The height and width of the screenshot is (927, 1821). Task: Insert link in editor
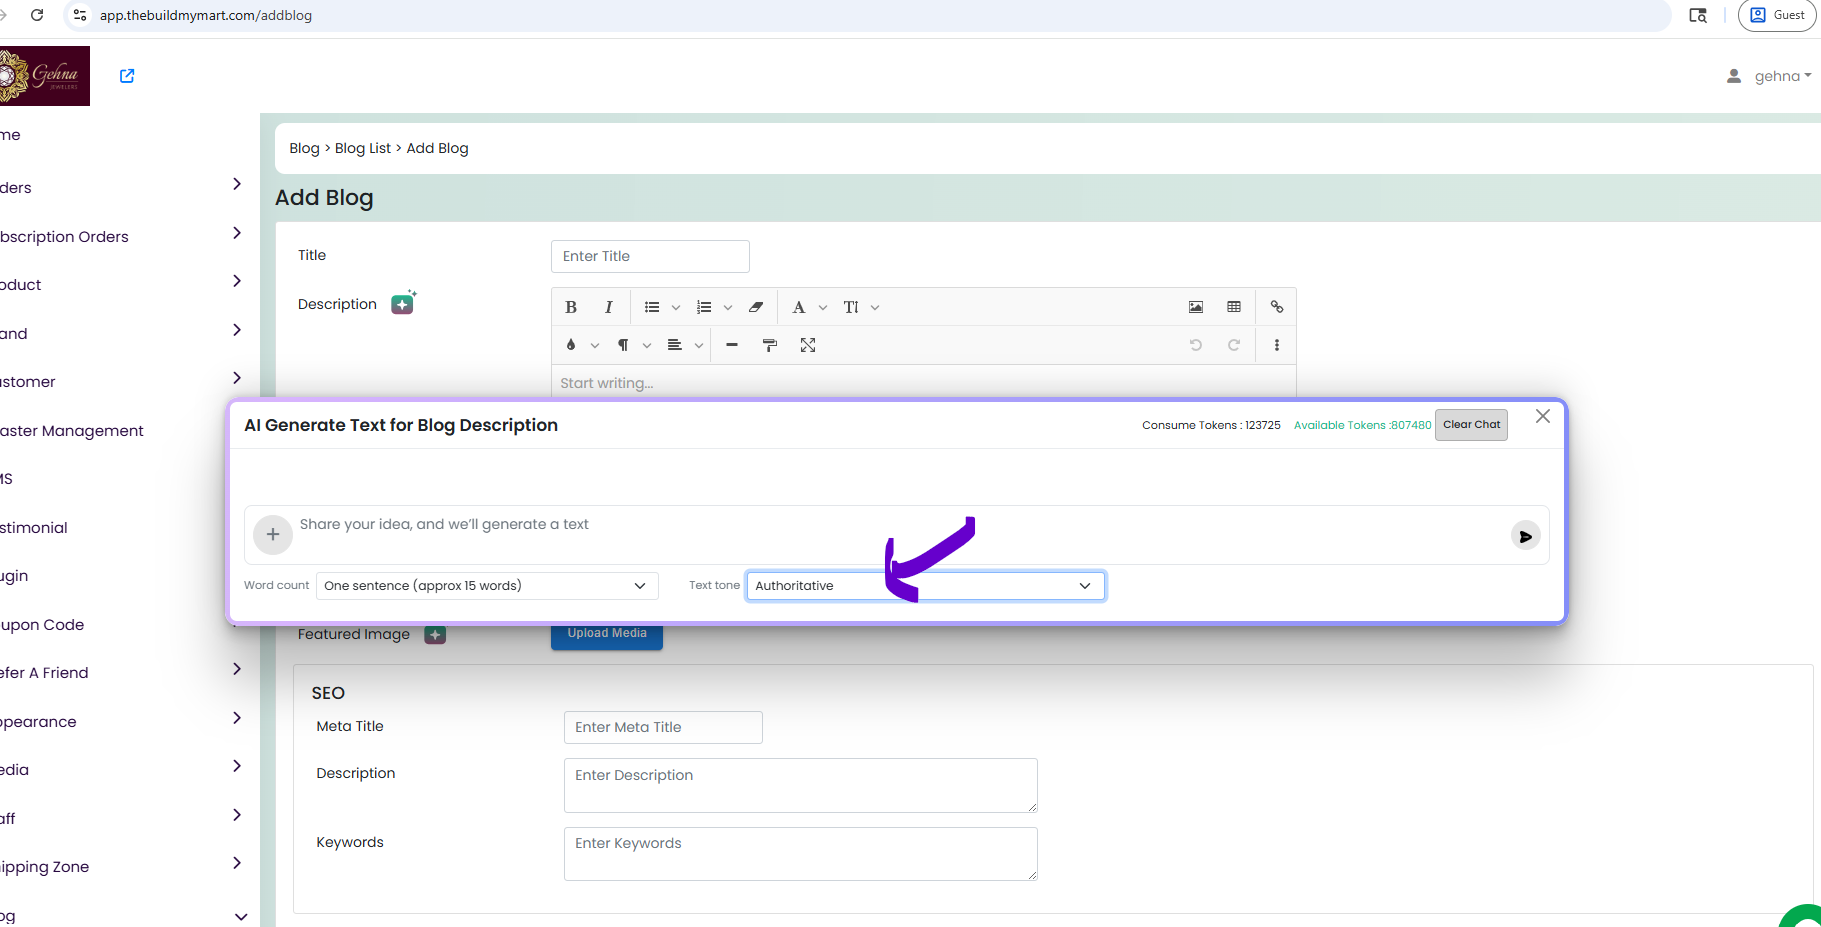[1277, 307]
